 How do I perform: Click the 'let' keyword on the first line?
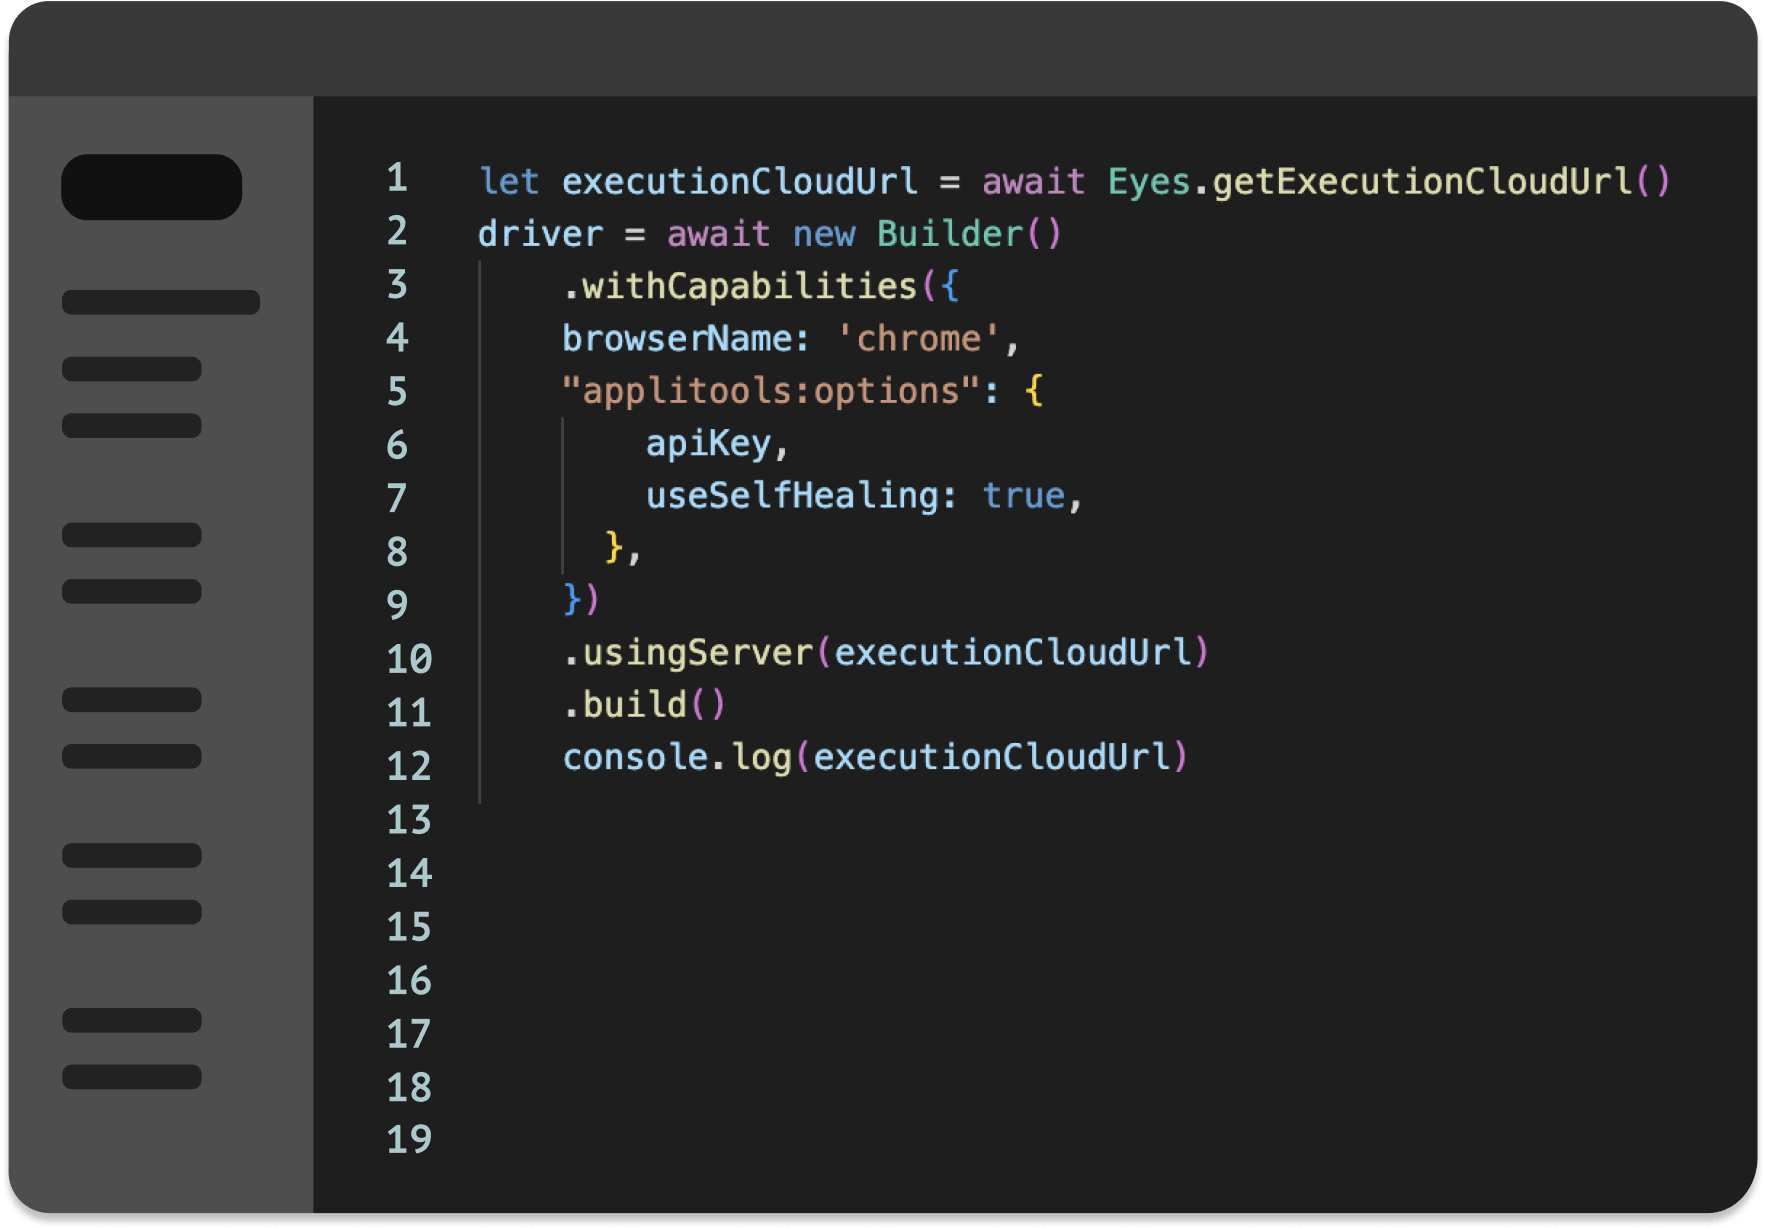pos(508,182)
